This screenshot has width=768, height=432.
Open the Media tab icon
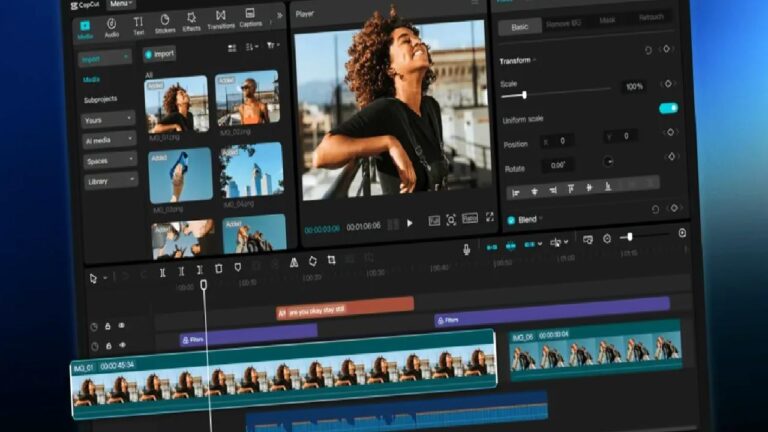(x=85, y=29)
